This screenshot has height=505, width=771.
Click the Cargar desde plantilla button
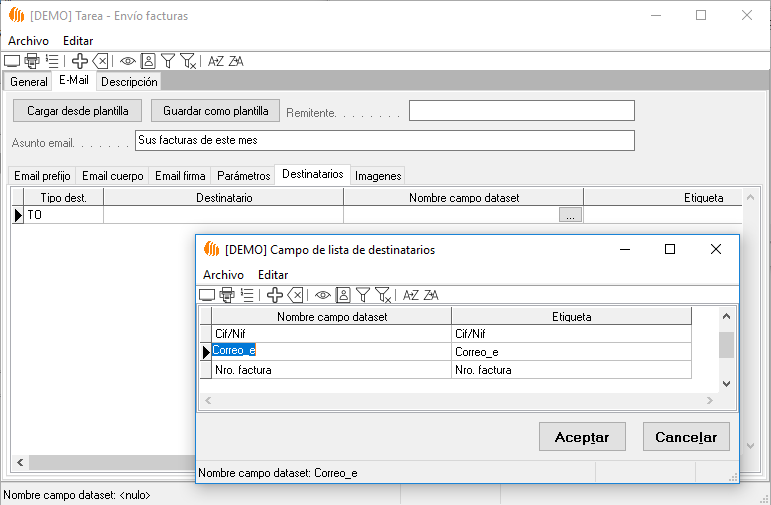point(77,111)
